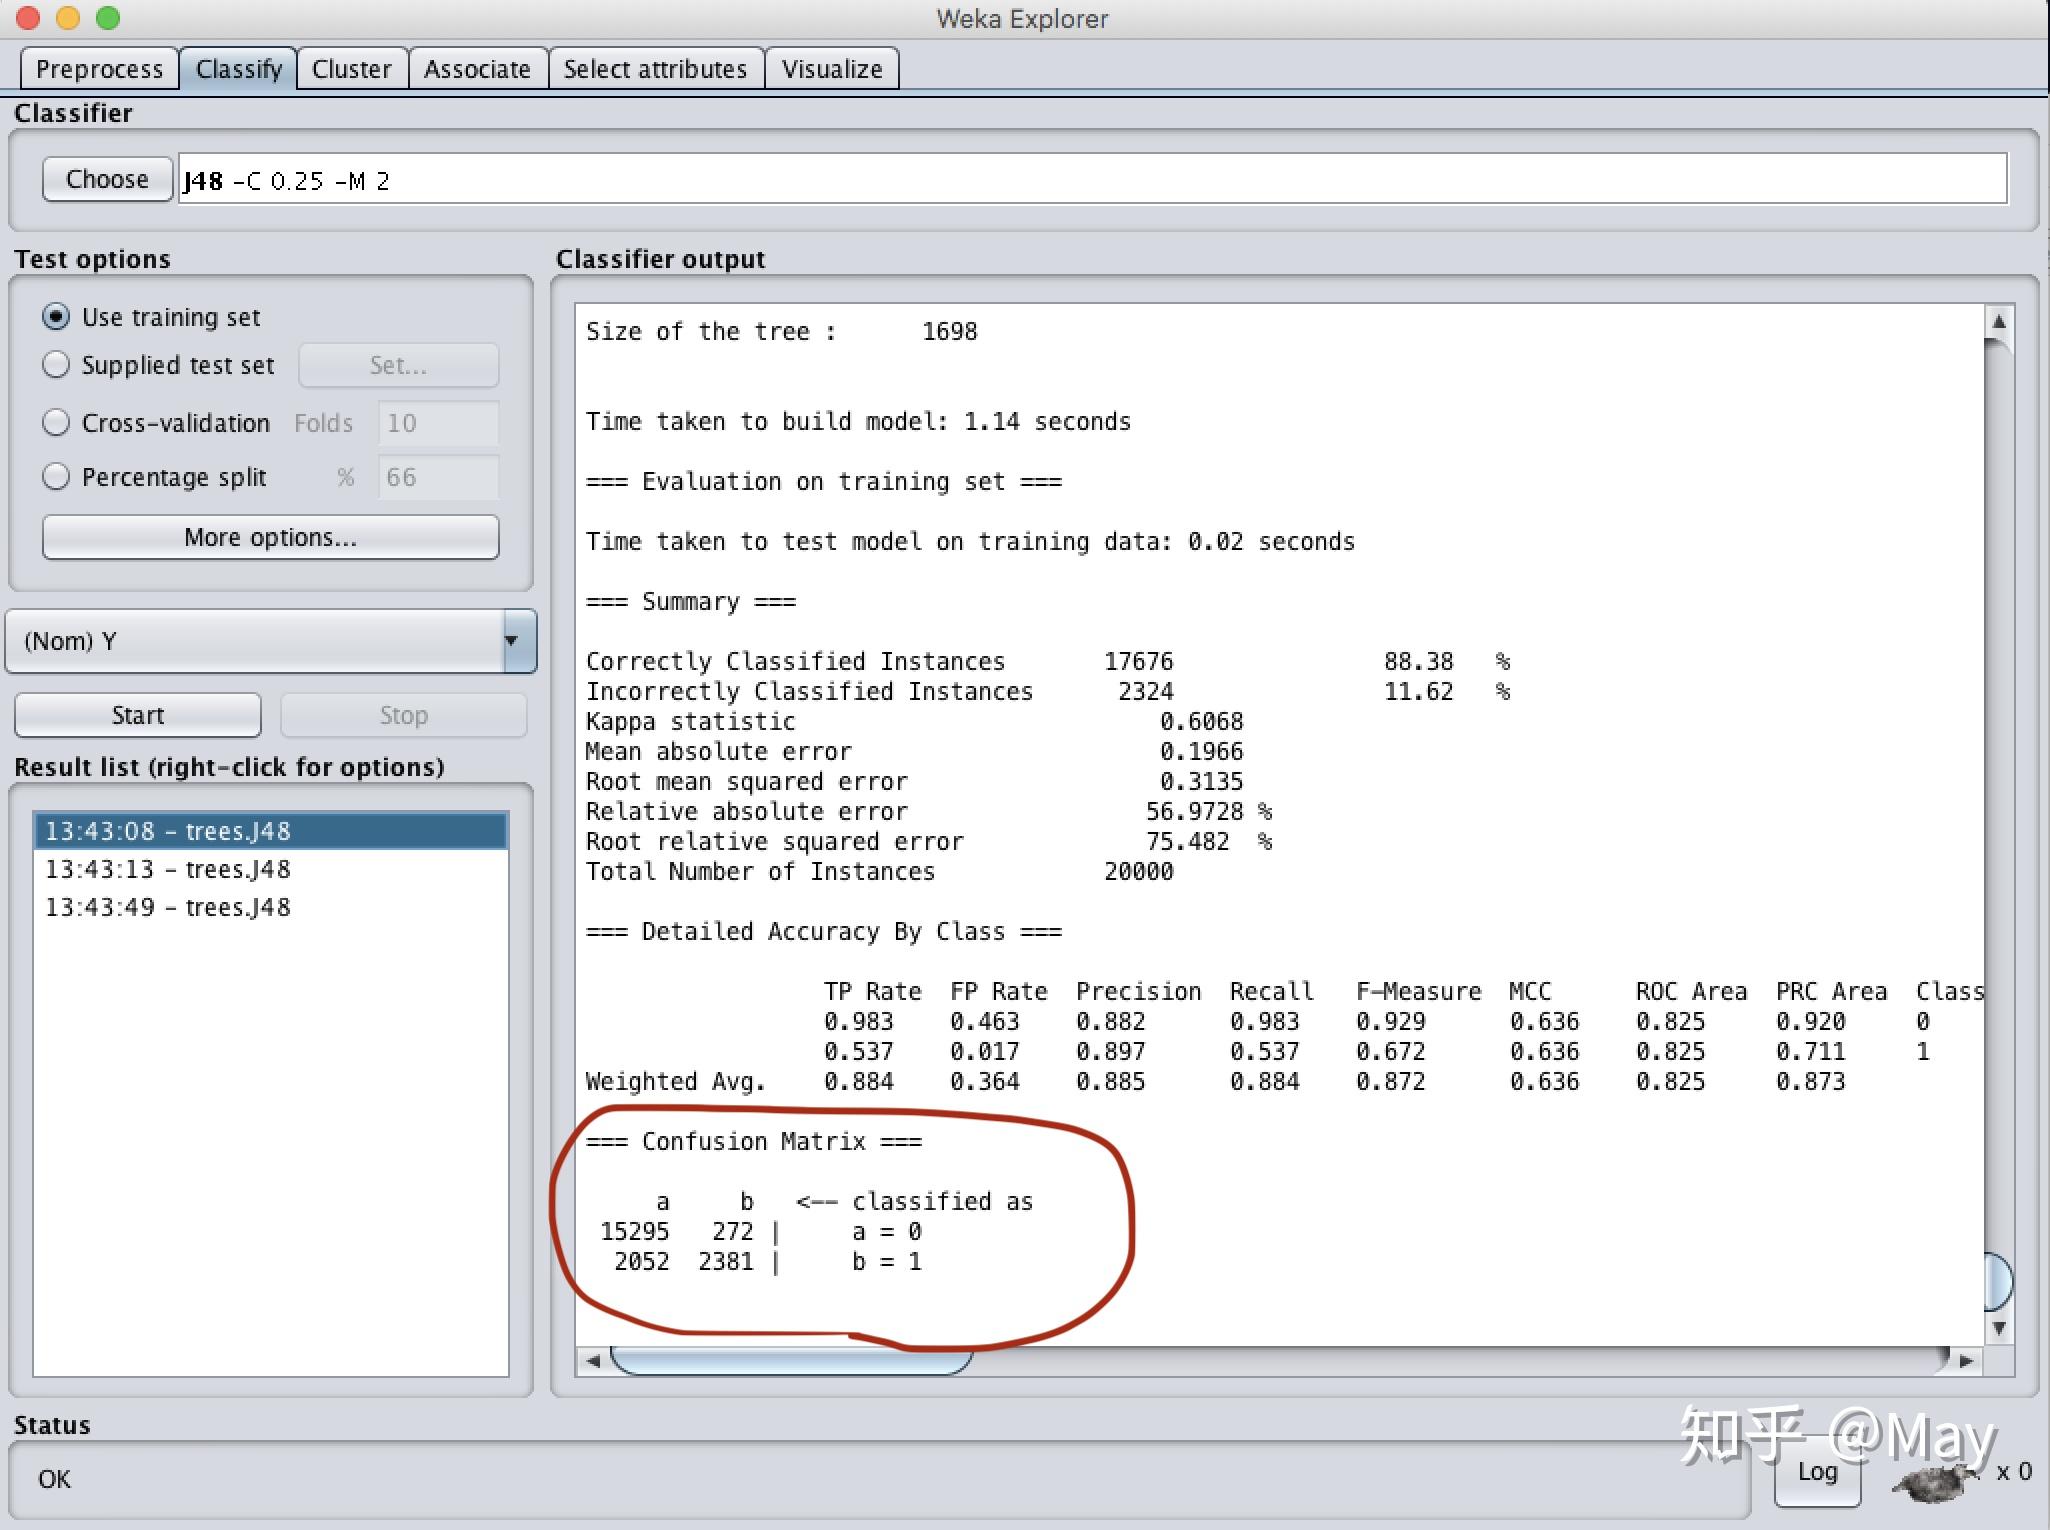Open the Select attributes tab
The height and width of the screenshot is (1530, 2050).
655,69
